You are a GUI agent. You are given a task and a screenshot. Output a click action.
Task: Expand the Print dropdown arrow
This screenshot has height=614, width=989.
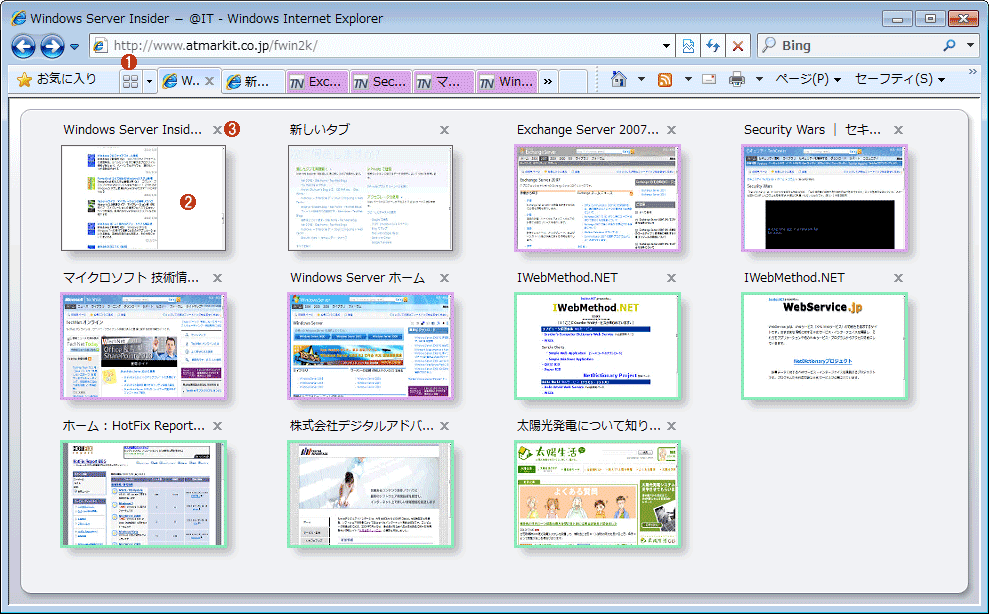(759, 80)
